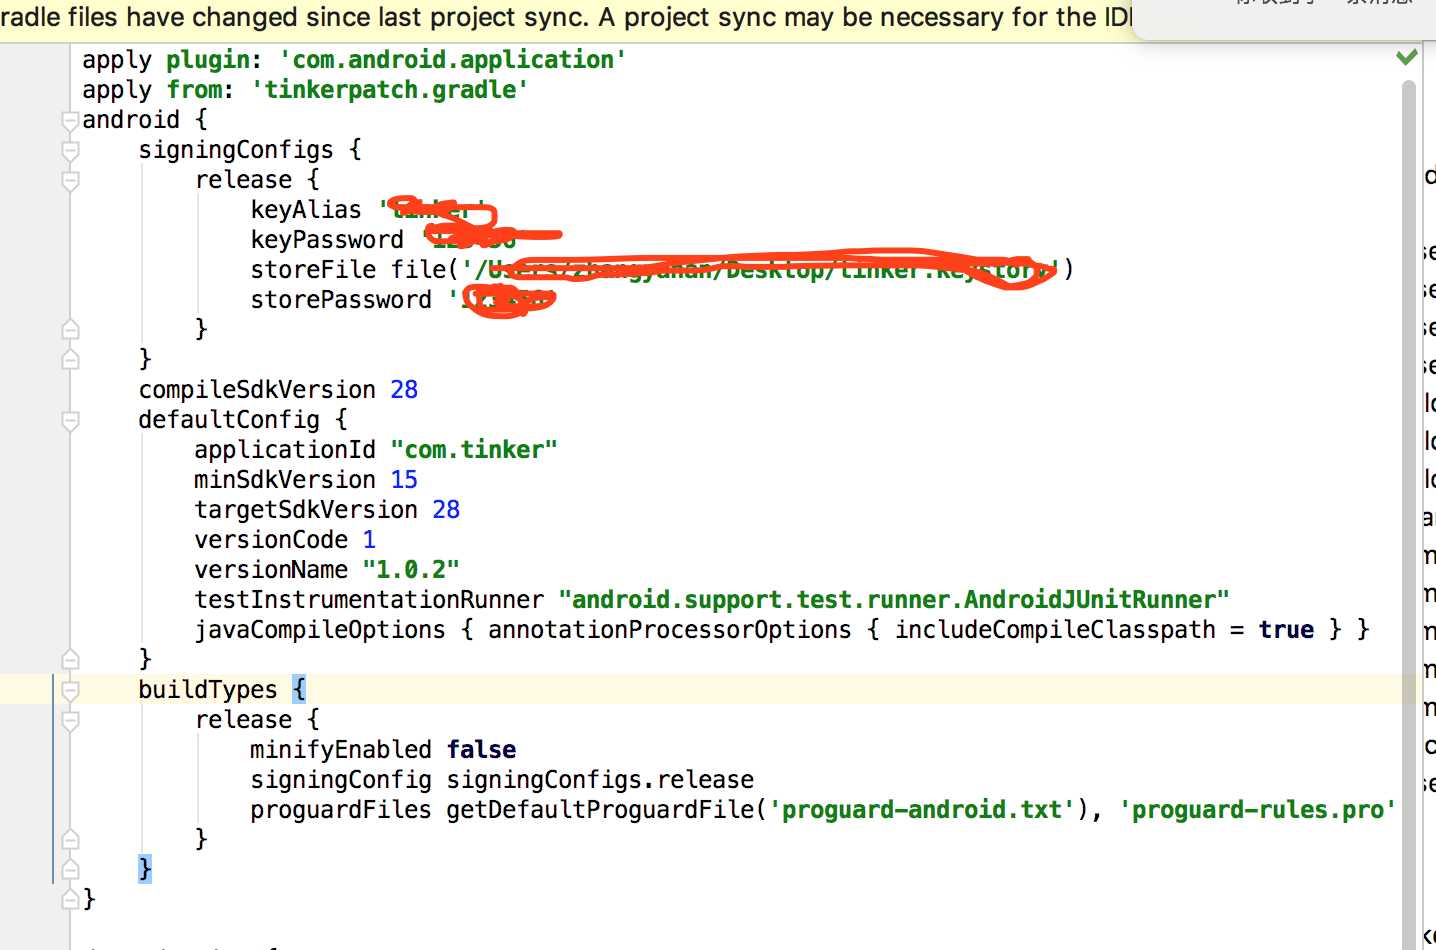Place cursor on testInstrumentationRunner keyword
Image resolution: width=1436 pixels, height=950 pixels.
tap(369, 600)
